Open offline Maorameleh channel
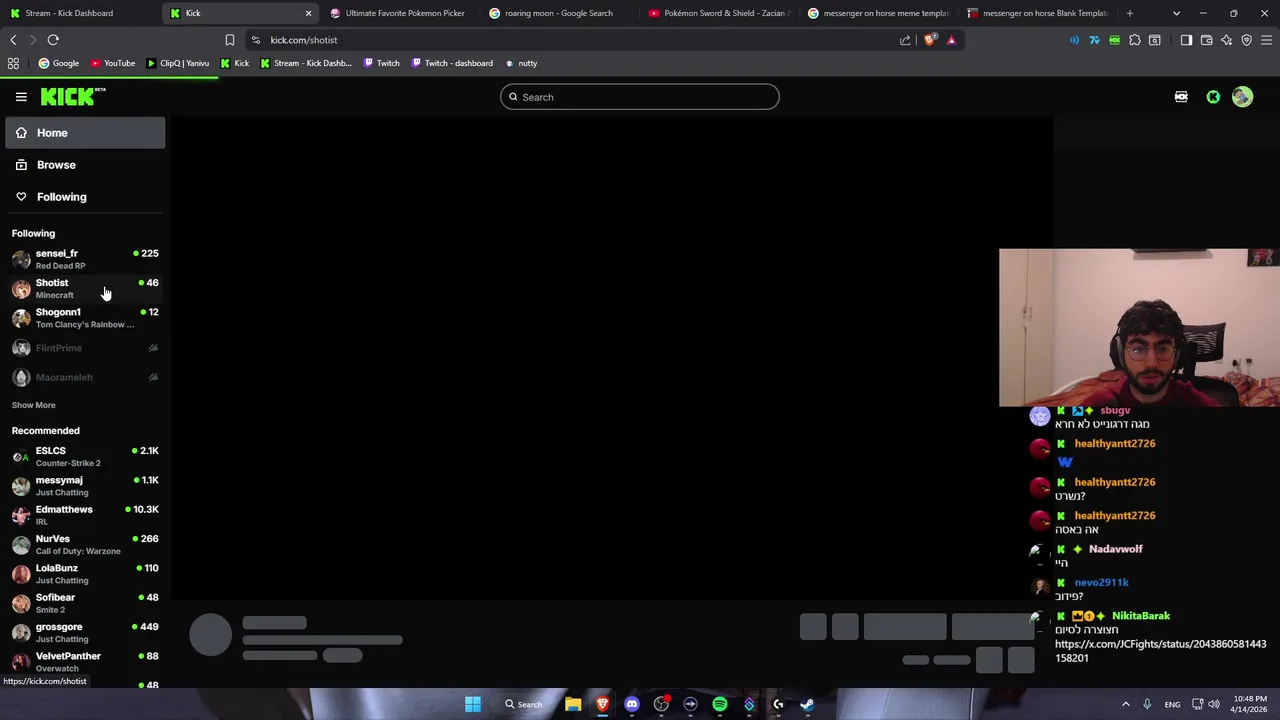 click(x=85, y=377)
